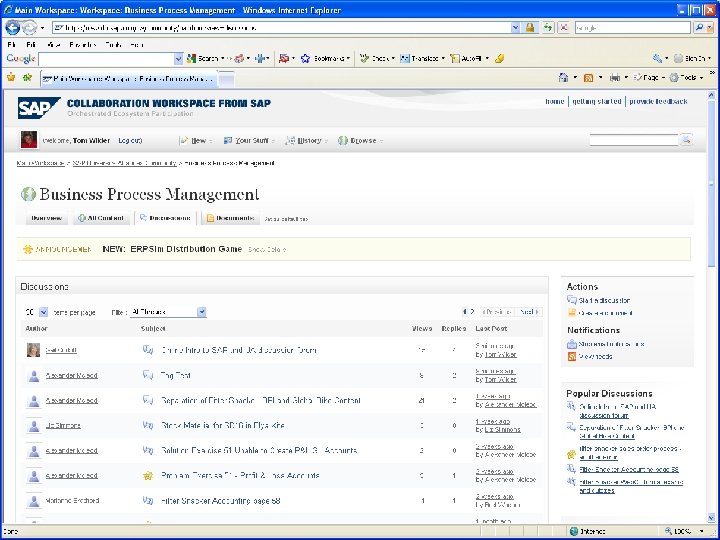The image size is (720, 540).
Task: Click the Add to Favorites star icon
Action: pyautogui.click(x=27, y=78)
